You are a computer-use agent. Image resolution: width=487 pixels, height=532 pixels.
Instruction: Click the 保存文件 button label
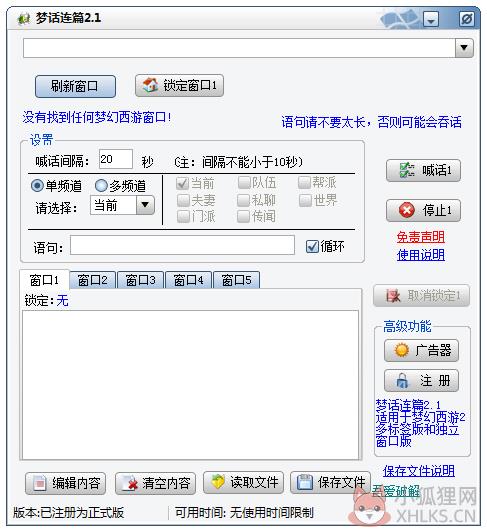pos(341,482)
